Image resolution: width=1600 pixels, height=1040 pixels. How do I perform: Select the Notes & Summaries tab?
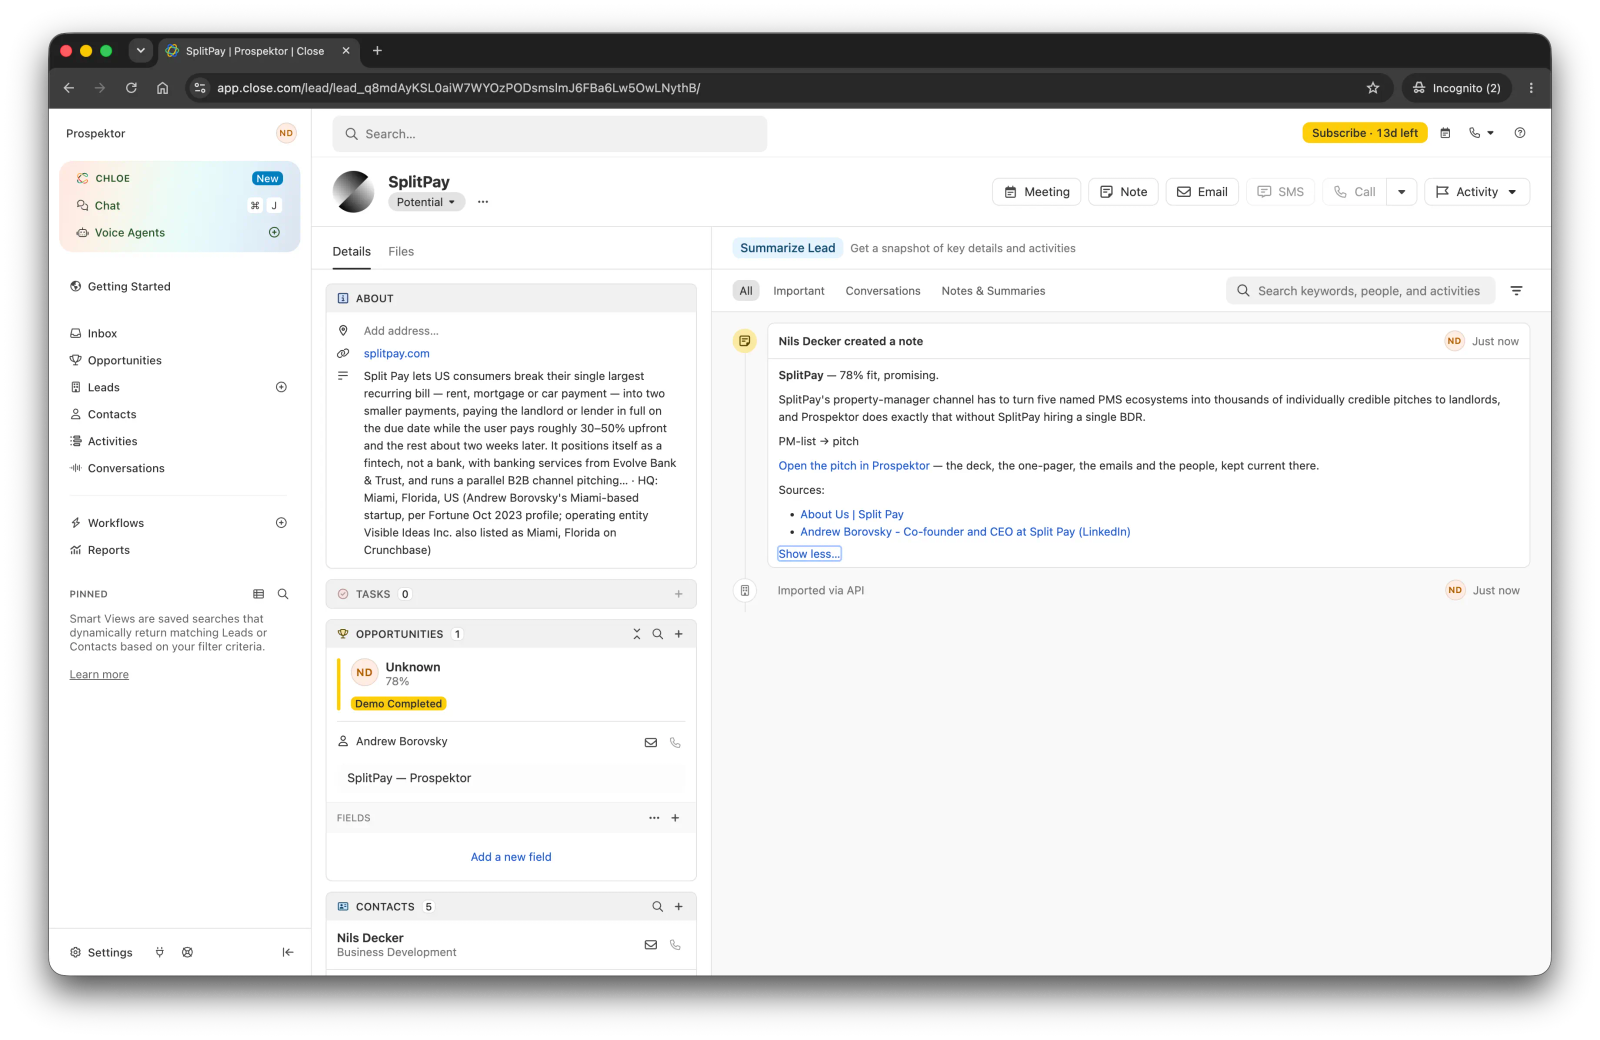pyautogui.click(x=993, y=291)
